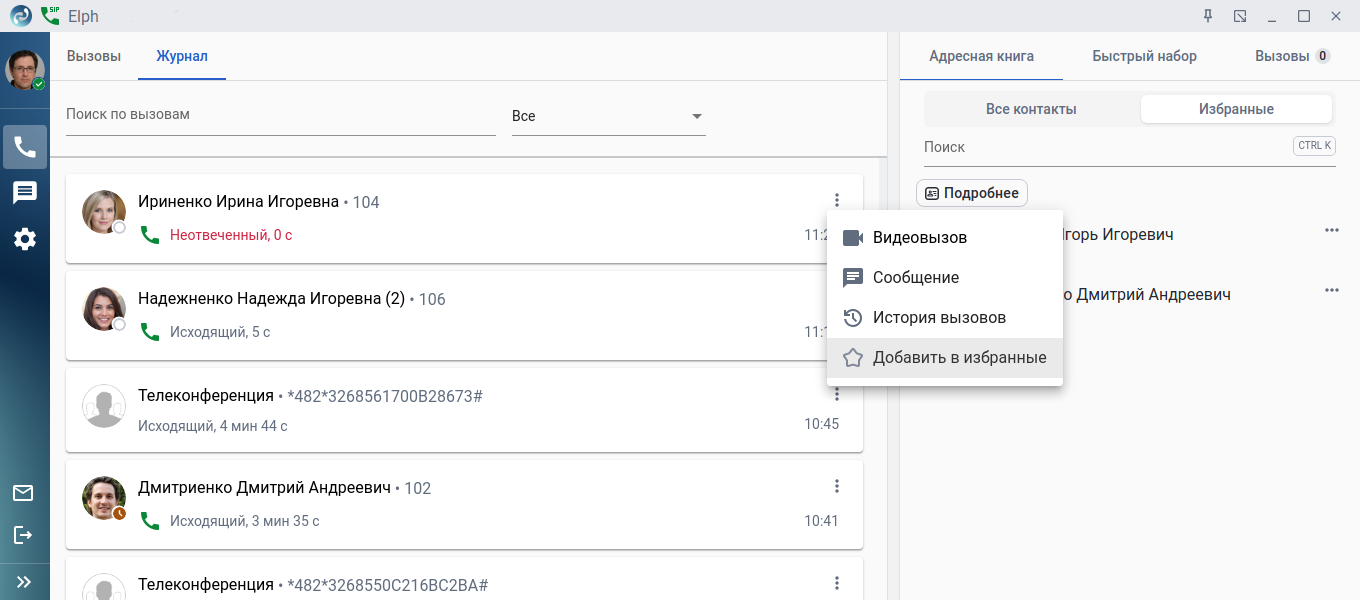Open the chat messages sidebar icon
Viewport: 1360px width, 600px height.
pyautogui.click(x=25, y=193)
